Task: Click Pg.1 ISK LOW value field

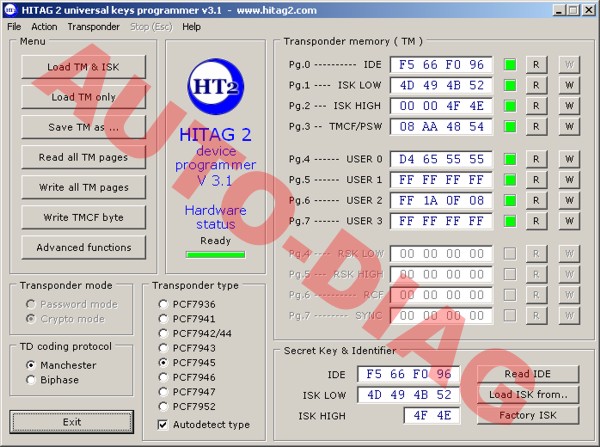Action: [441, 85]
